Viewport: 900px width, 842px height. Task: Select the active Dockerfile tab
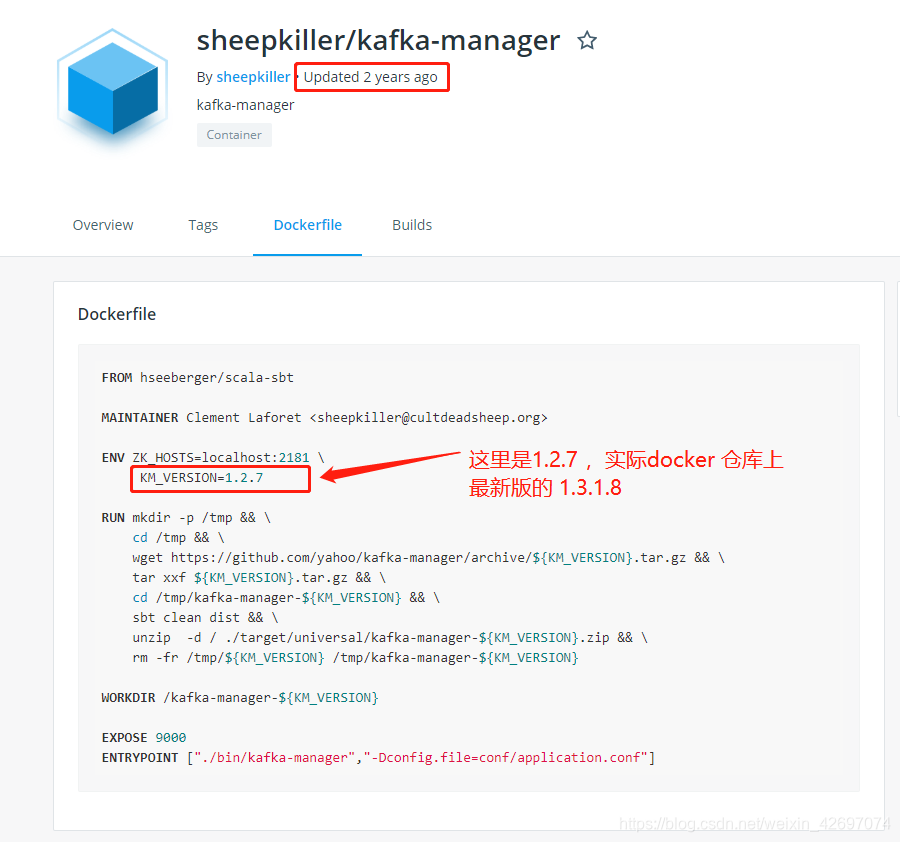click(307, 224)
